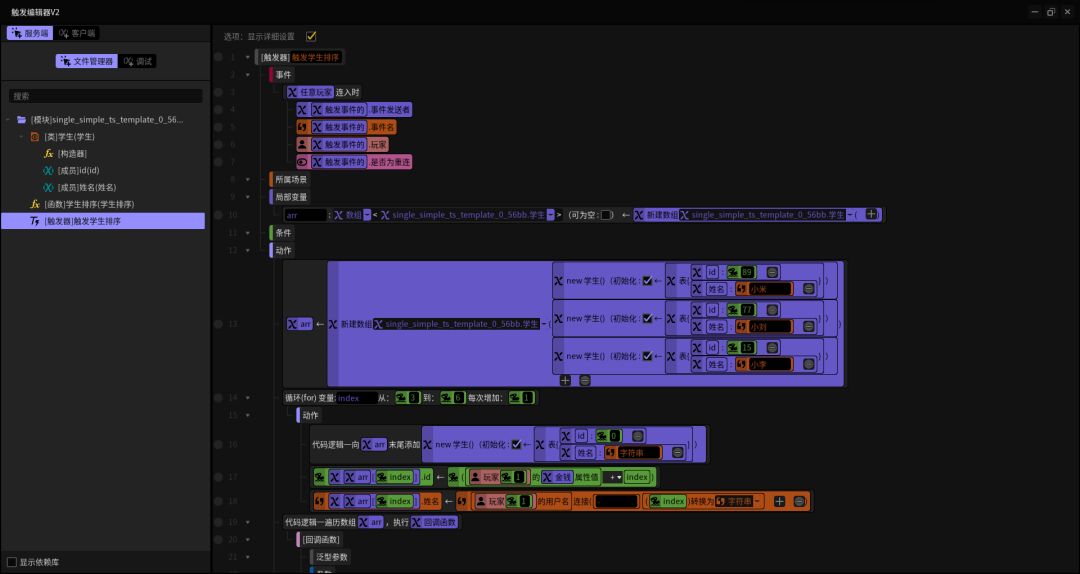The height and width of the screenshot is (574, 1080).
Task: Select [触发器]触发学生排序 in the file tree
Action: [103, 221]
